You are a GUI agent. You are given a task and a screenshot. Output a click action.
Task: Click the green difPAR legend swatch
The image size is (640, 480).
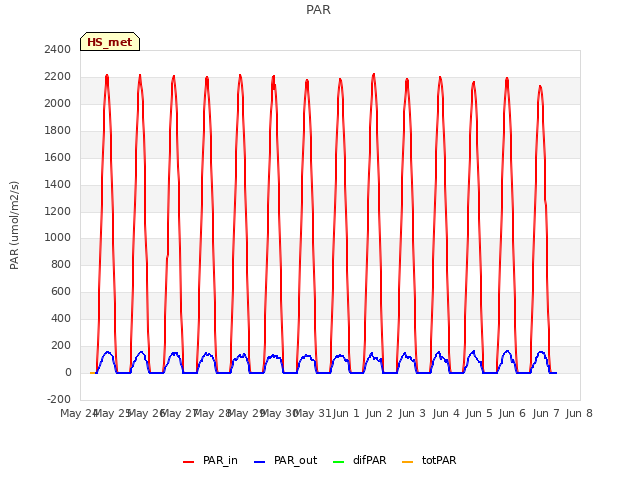click(x=338, y=462)
